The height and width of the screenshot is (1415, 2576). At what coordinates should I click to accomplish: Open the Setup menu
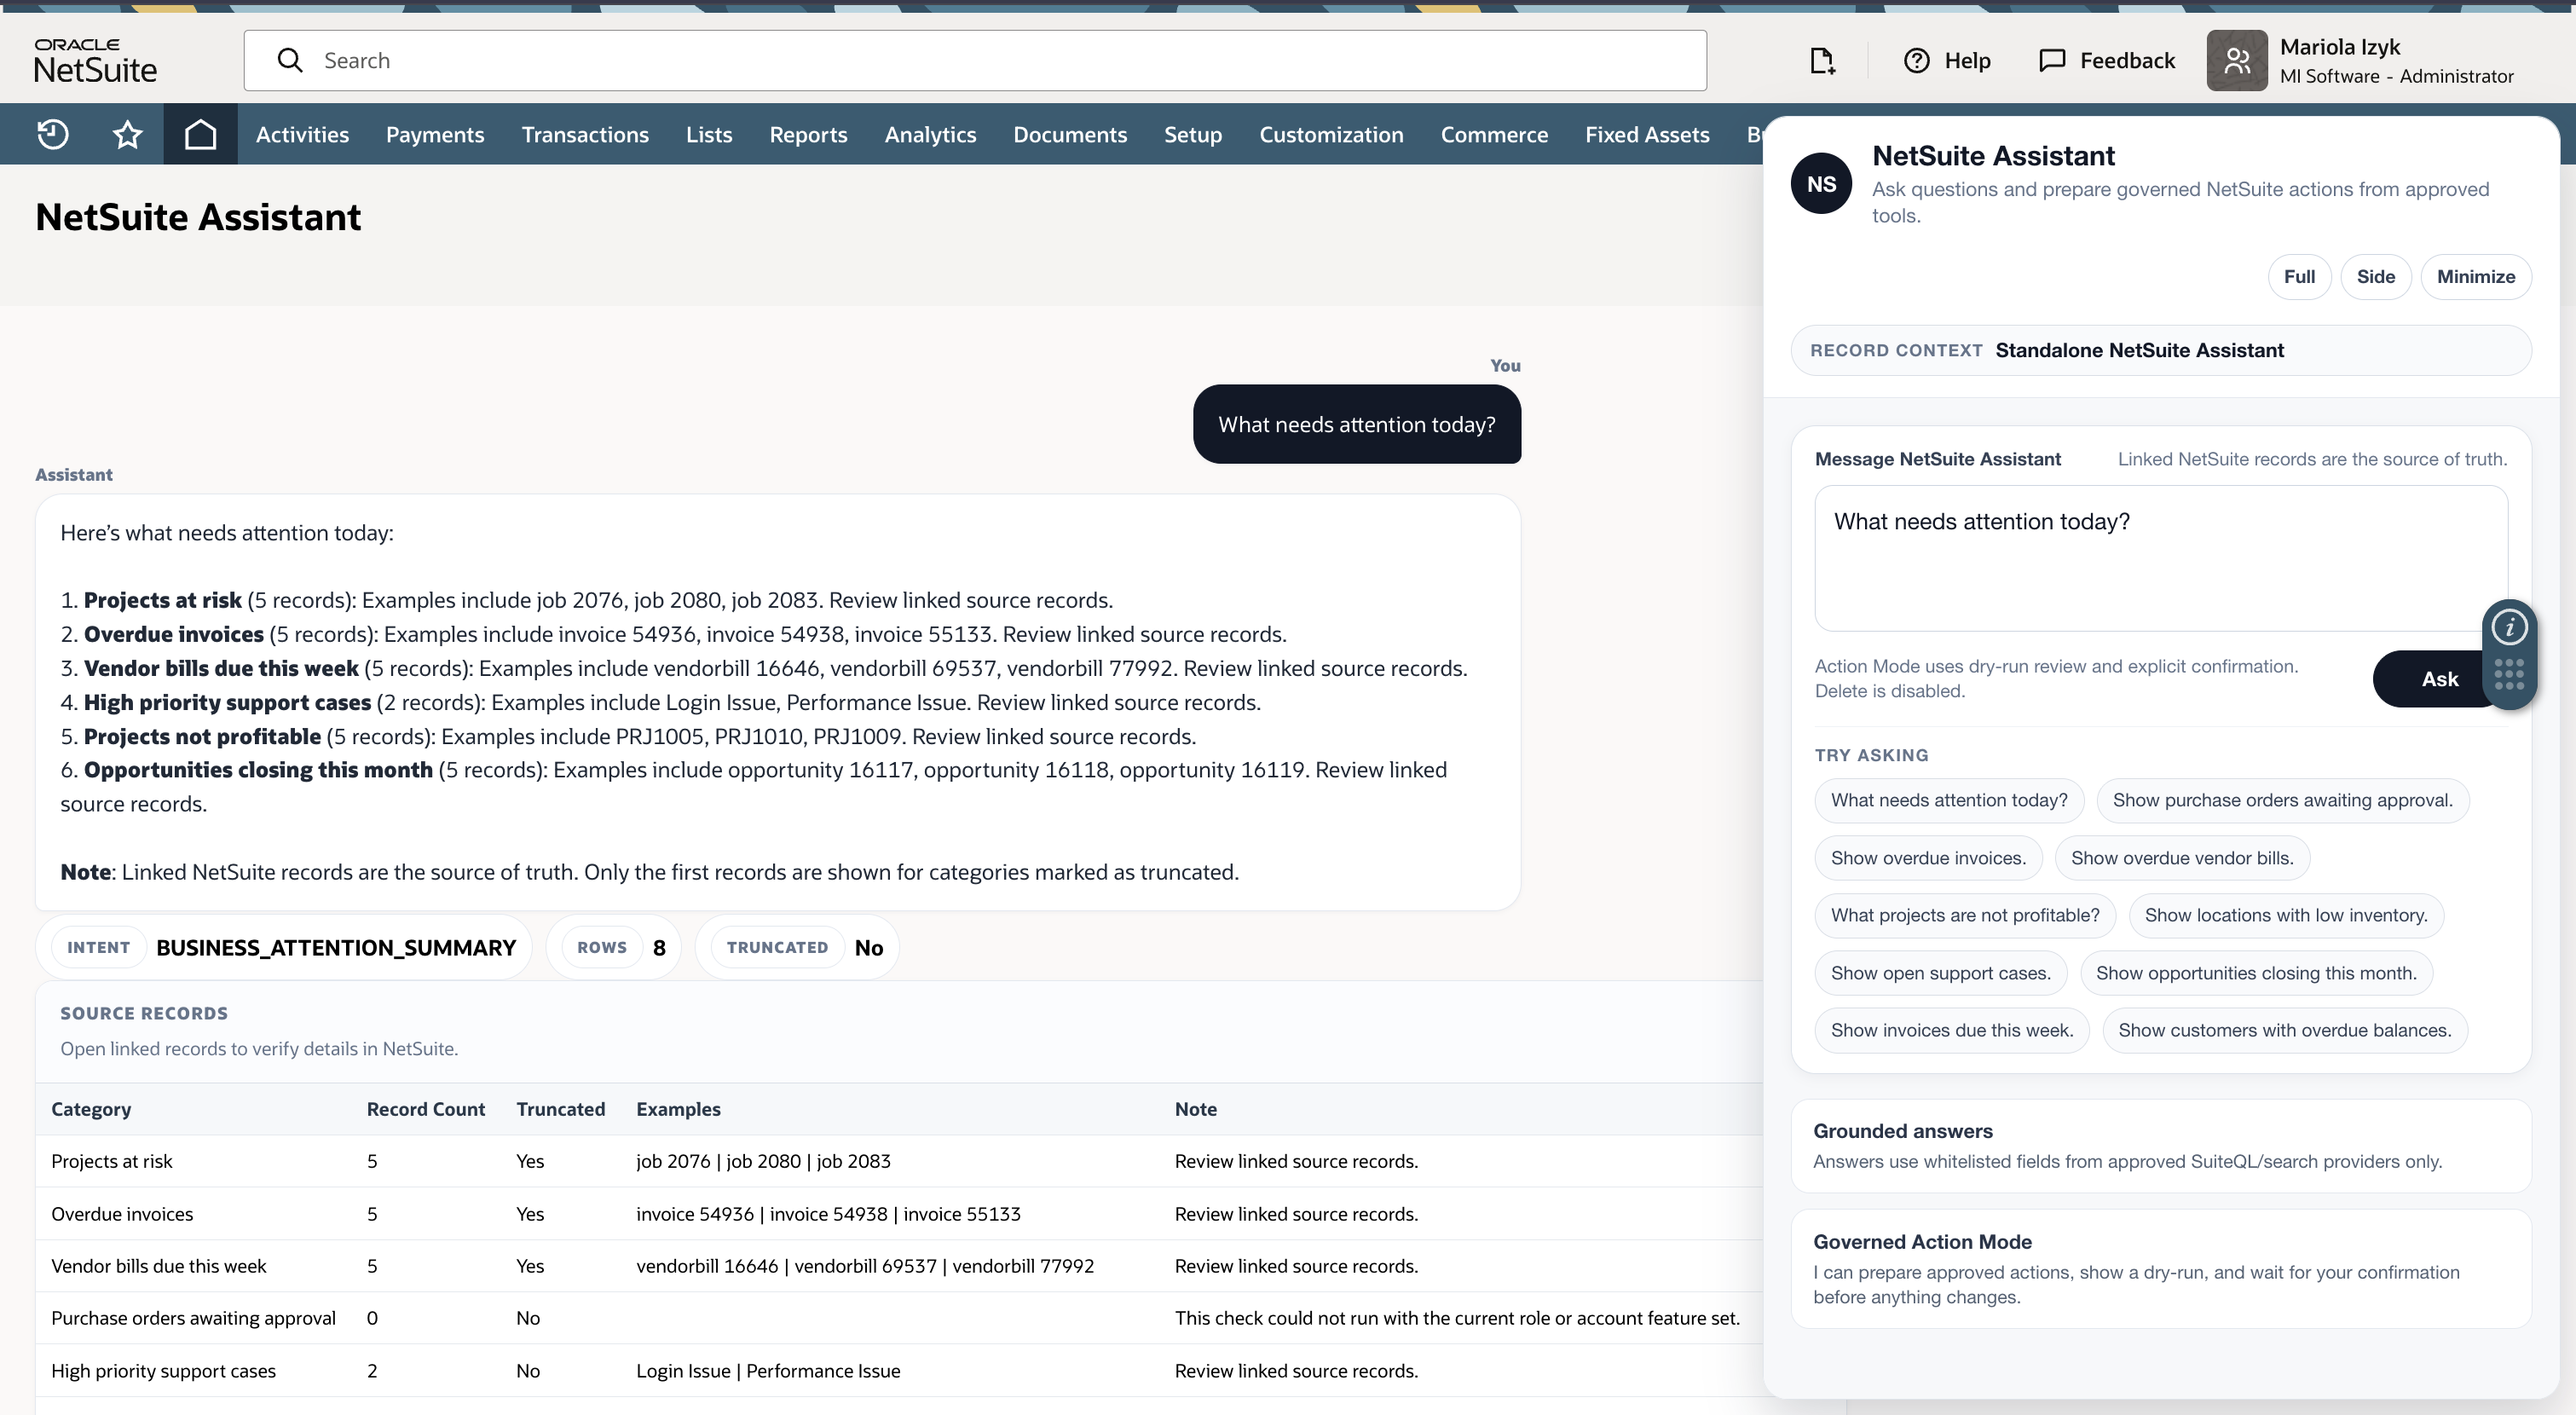1193,134
